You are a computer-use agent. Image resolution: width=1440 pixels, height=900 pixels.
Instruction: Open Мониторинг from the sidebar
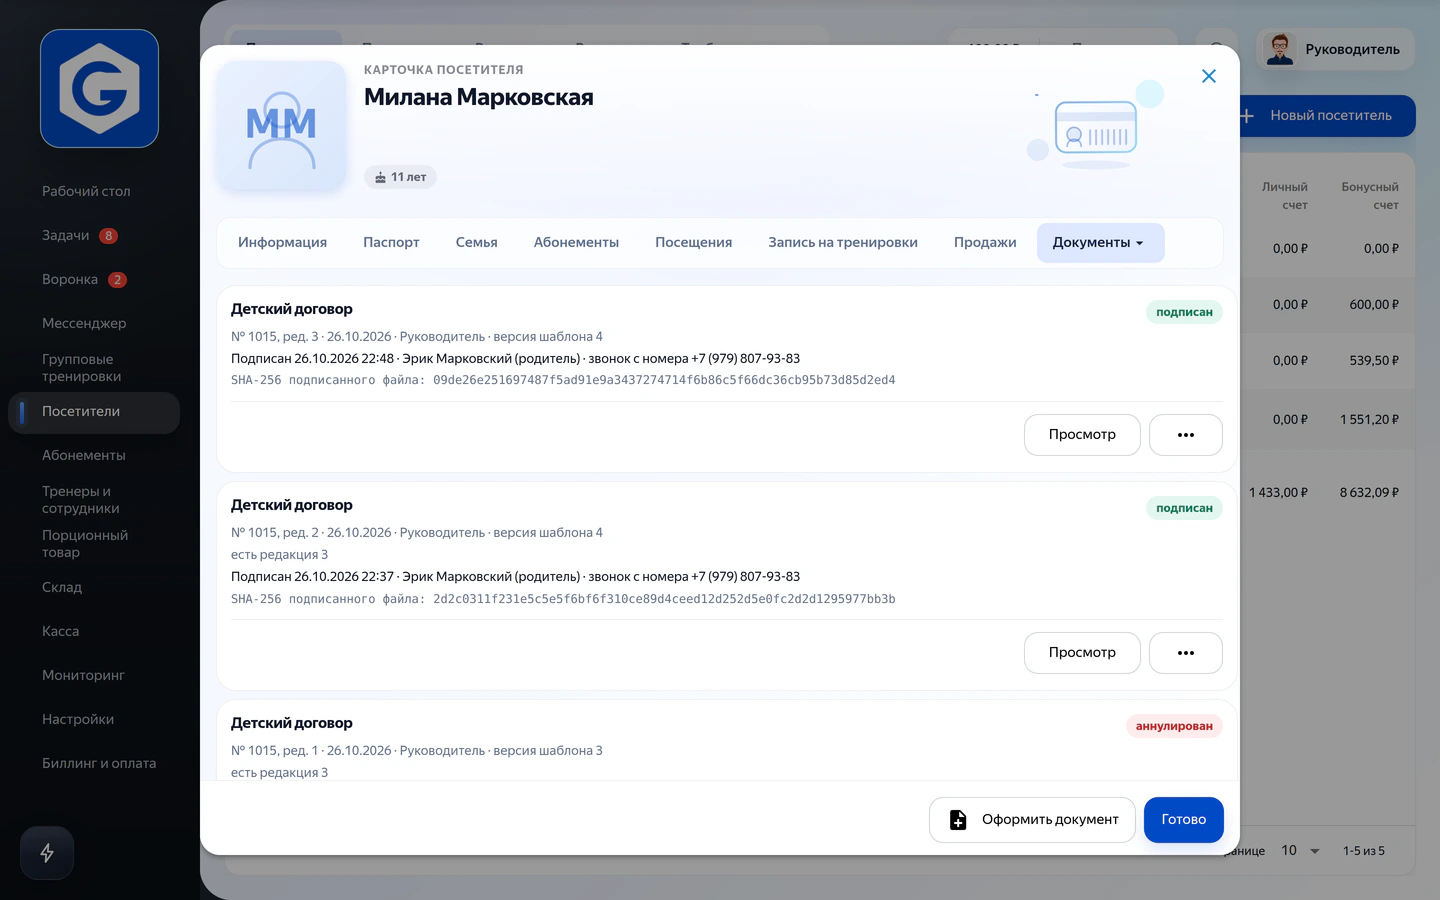point(83,675)
